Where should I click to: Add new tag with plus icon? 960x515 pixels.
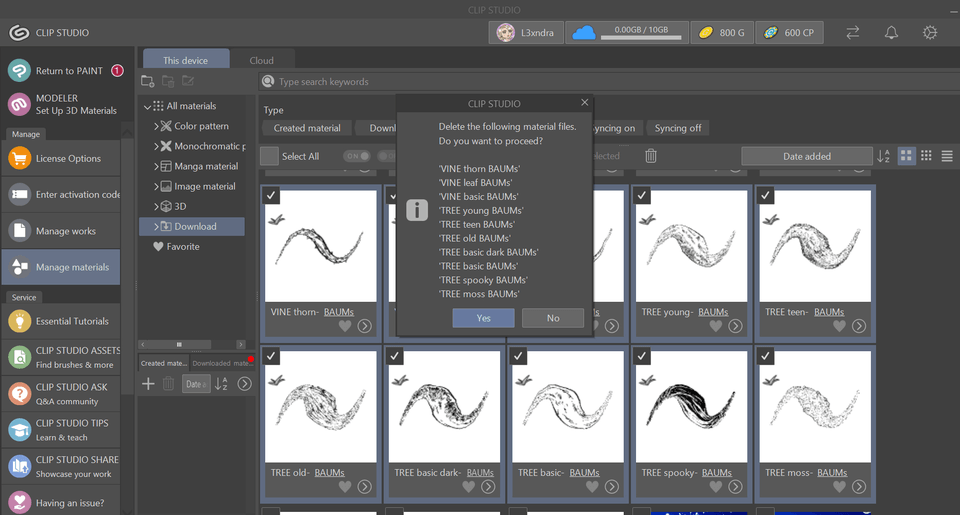(148, 384)
